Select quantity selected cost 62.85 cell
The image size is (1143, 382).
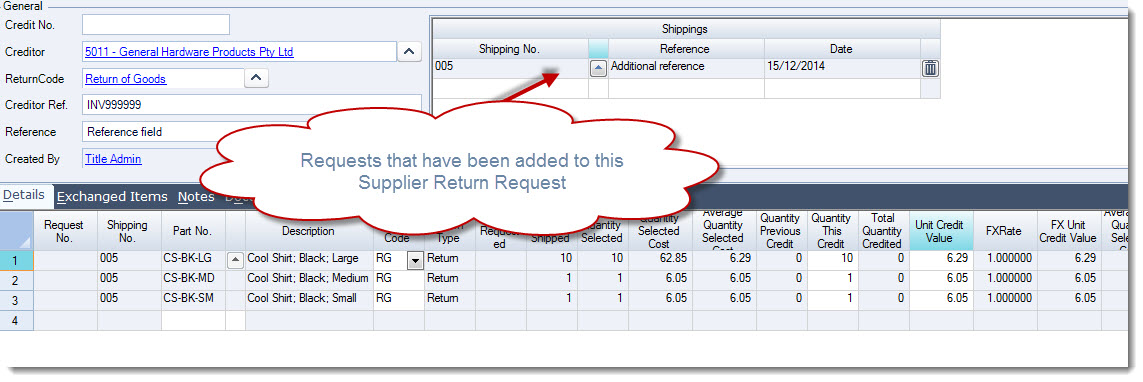coord(659,259)
